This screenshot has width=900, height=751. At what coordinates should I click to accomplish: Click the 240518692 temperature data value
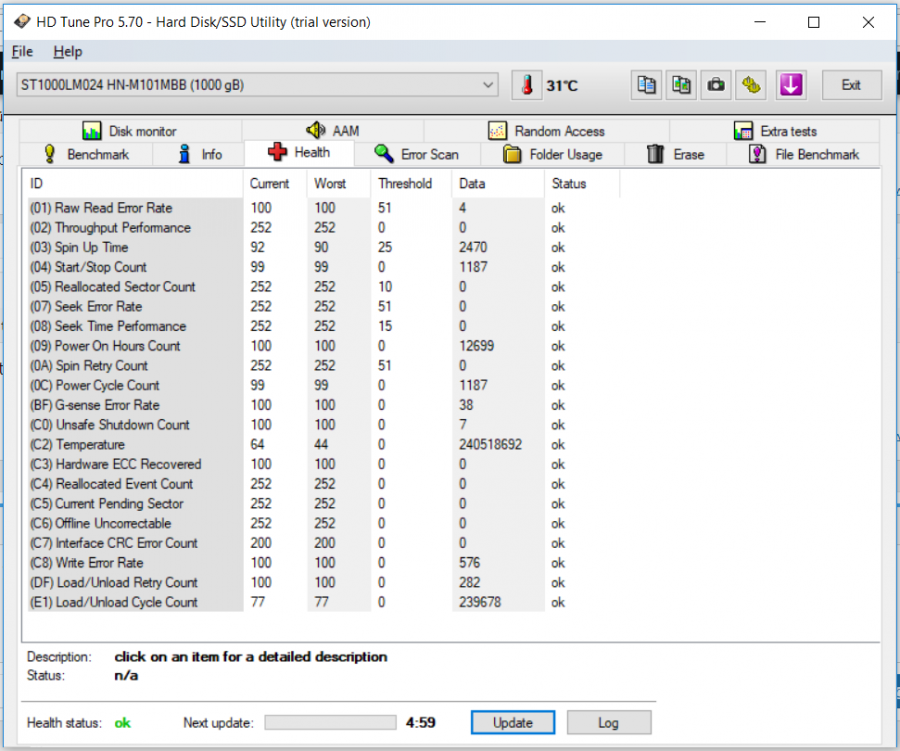(490, 444)
